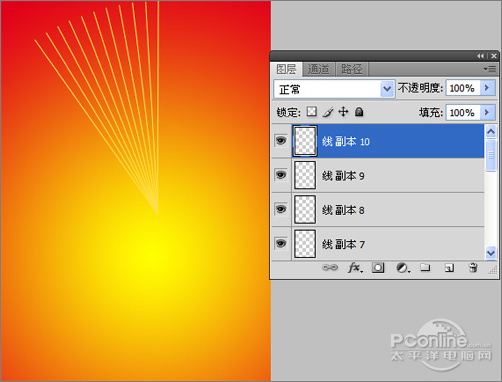The width and height of the screenshot is (502, 382).
Task: Lock all with padlock icon
Action: (x=359, y=112)
